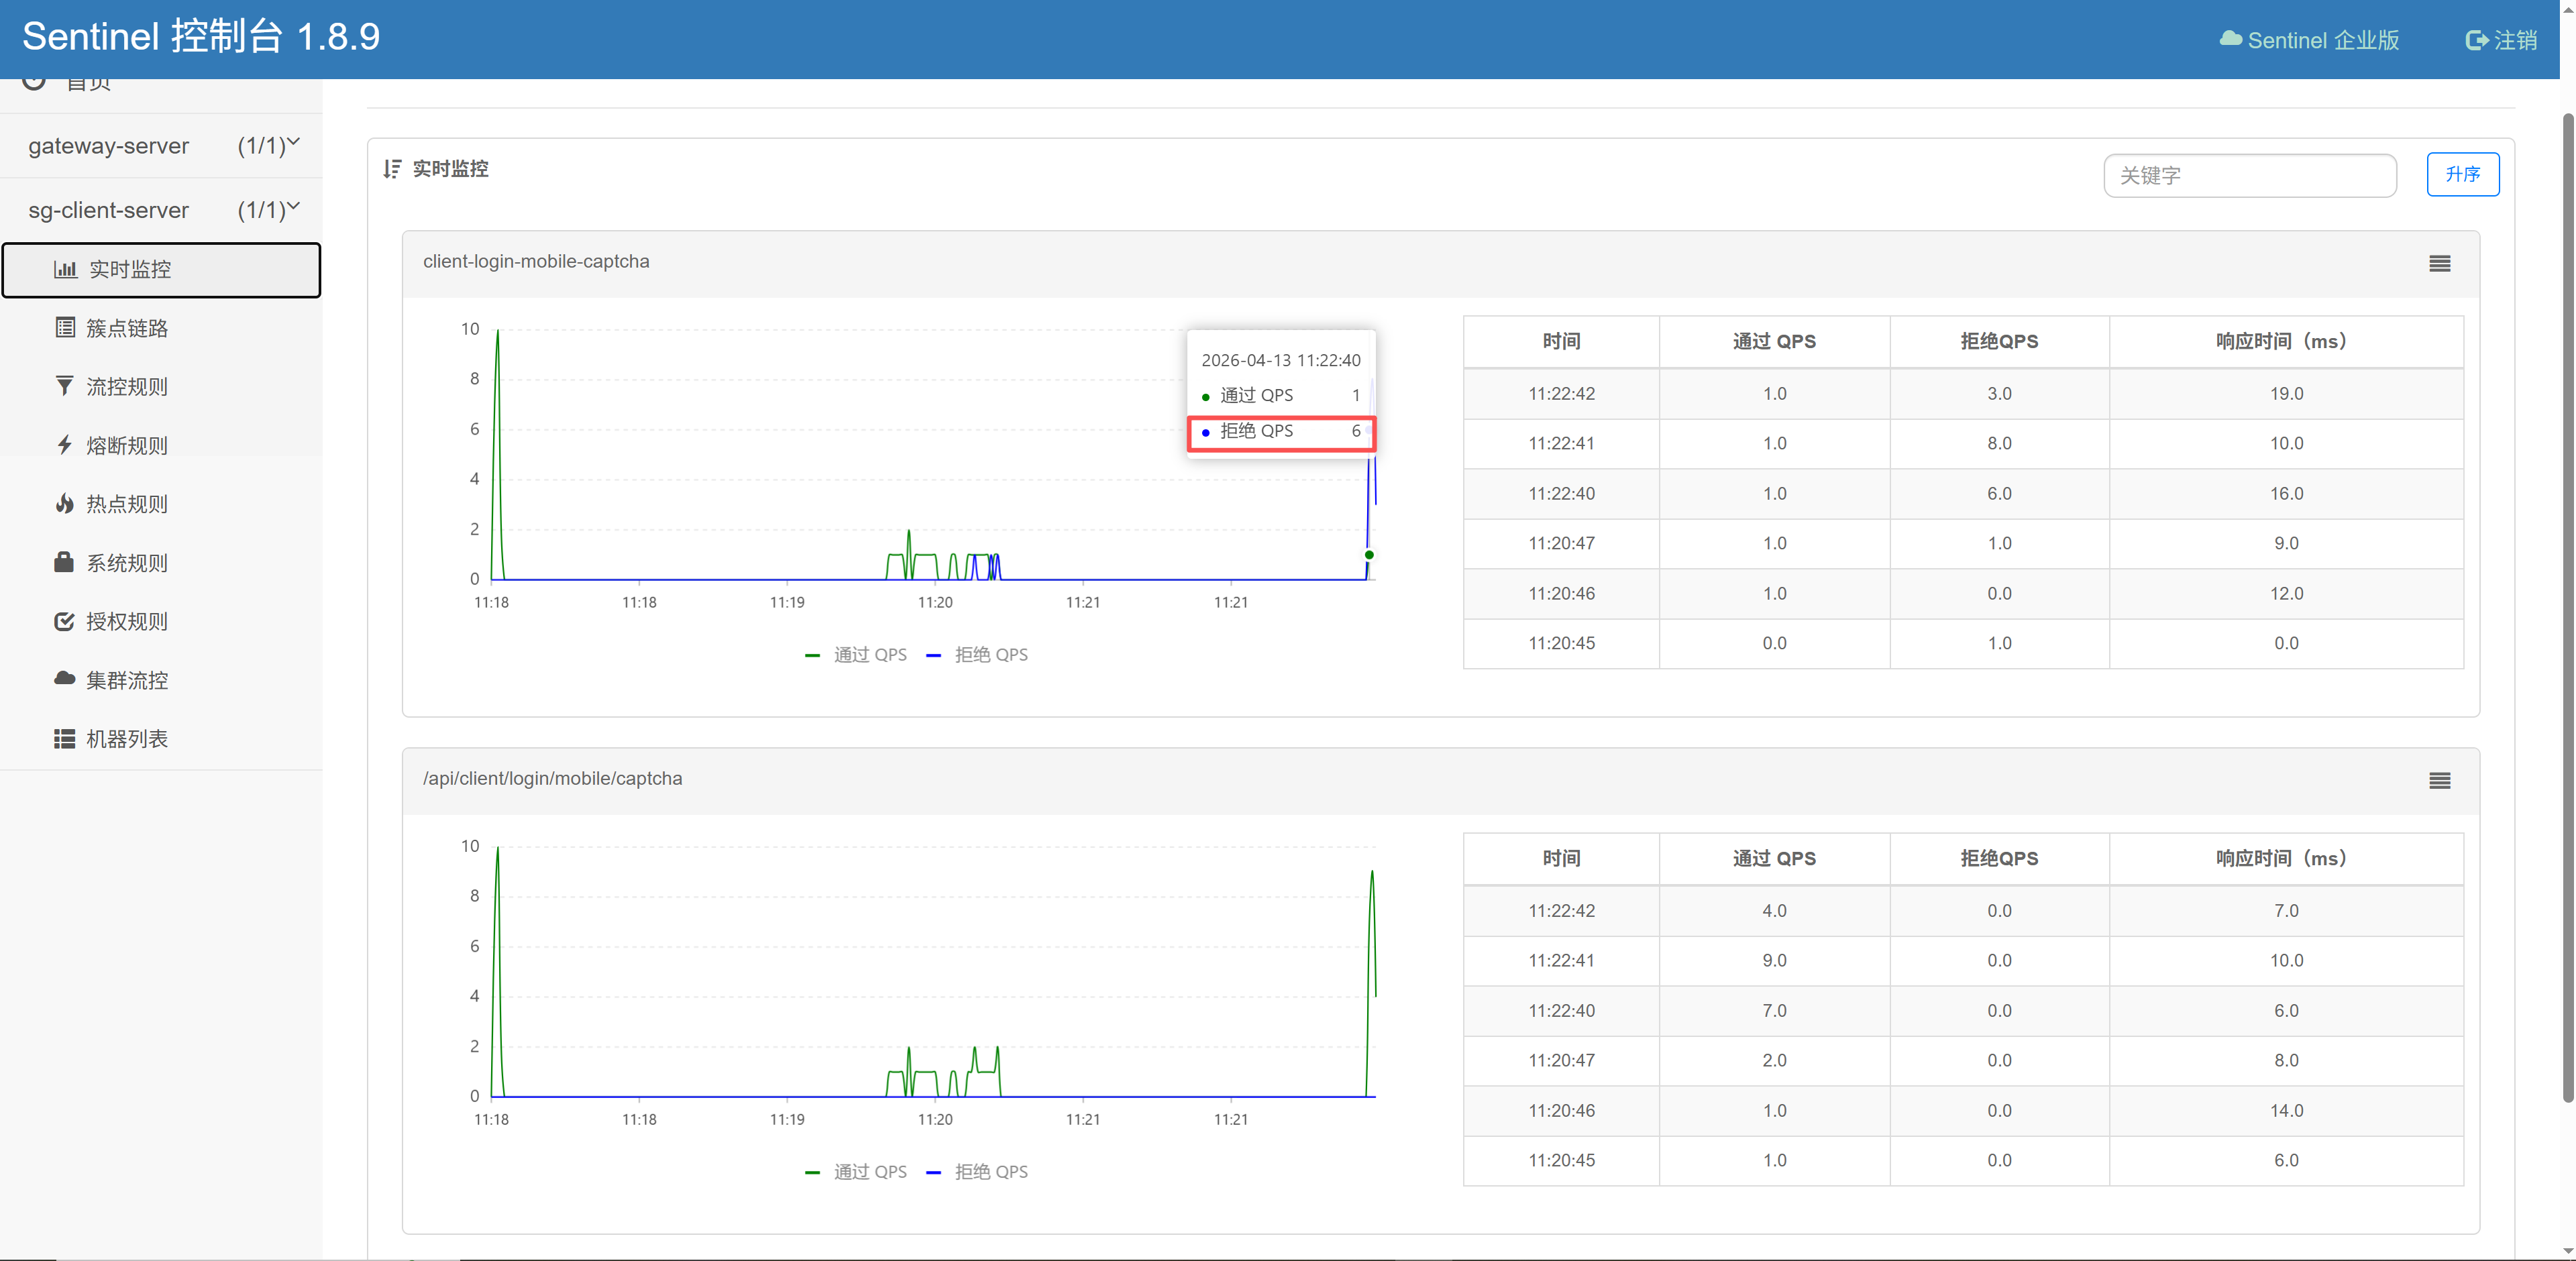2576x1261 pixels.
Task: Focus the 关键字 search input
Action: pos(2249,176)
